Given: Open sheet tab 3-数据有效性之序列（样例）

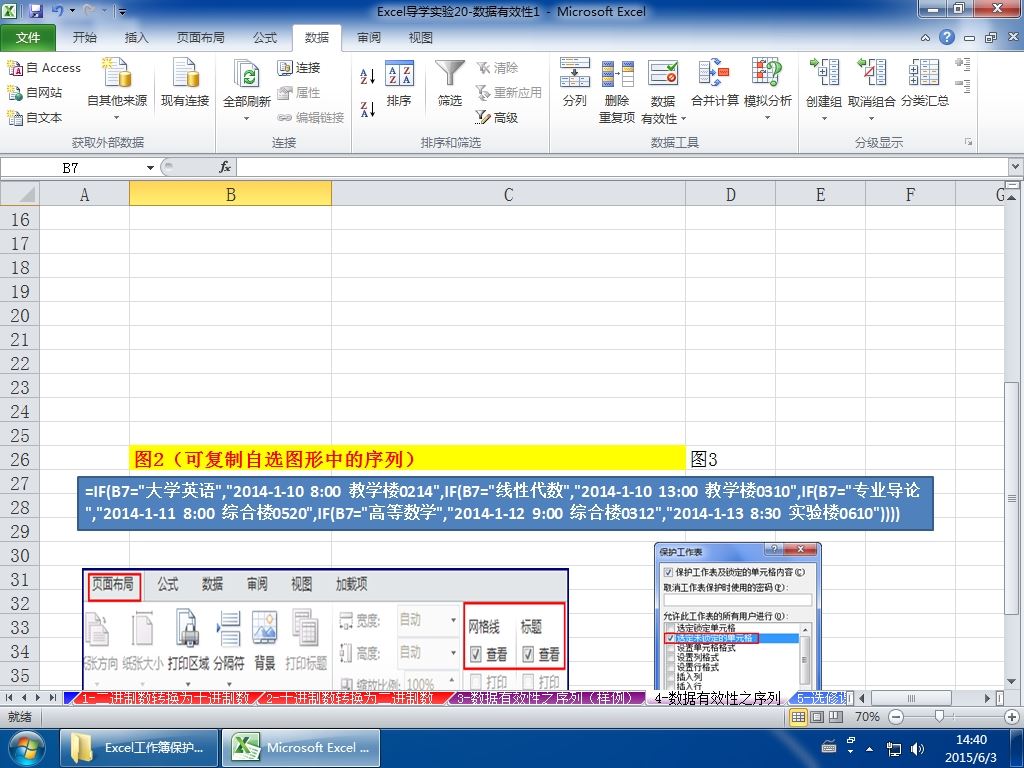Looking at the screenshot, I should tap(546, 698).
